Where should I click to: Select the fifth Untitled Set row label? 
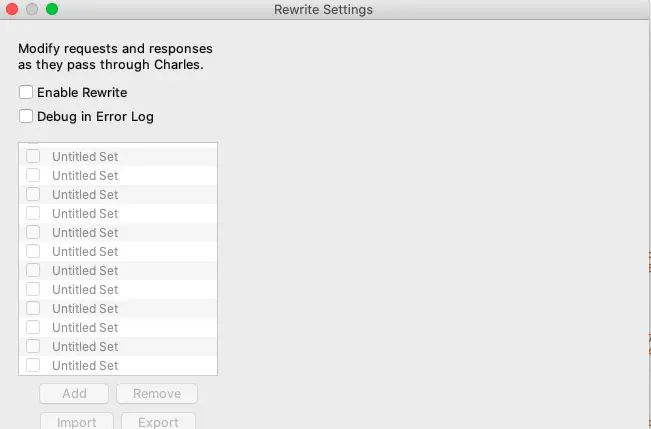point(85,232)
